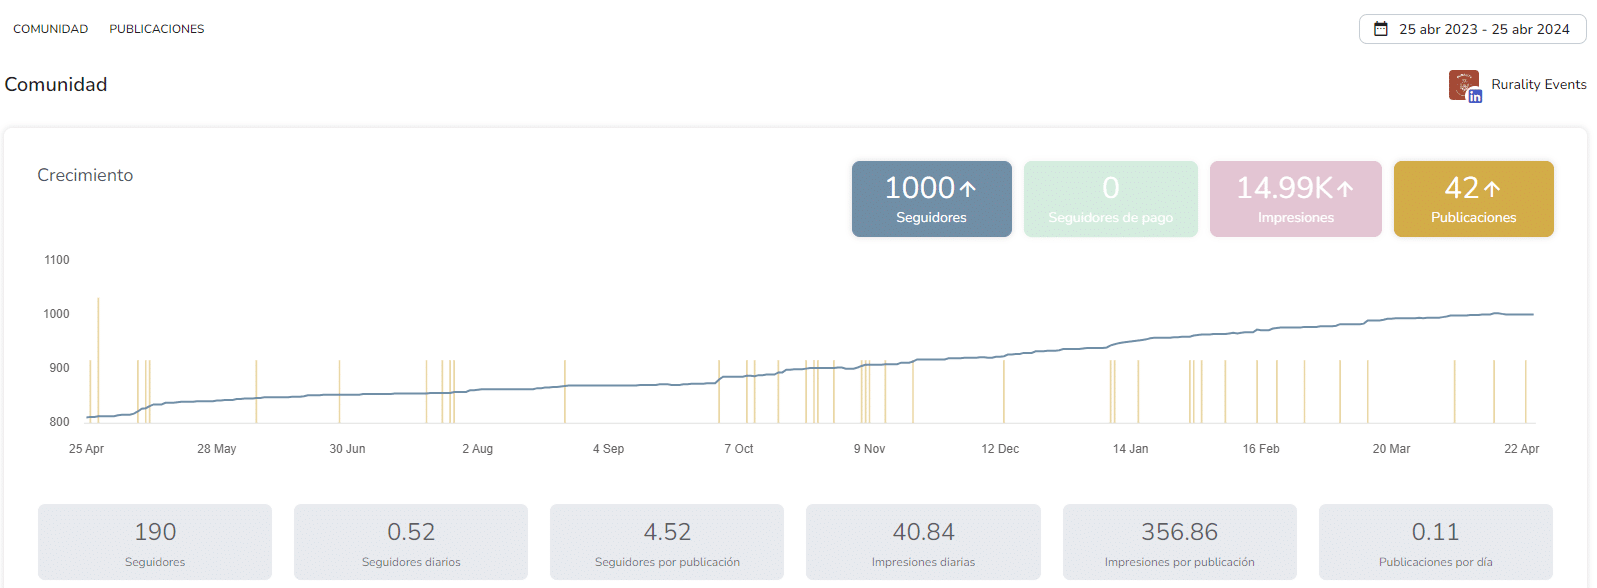The image size is (1597, 588).
Task: Click the 0.52 Seguidores diarios card
Action: [411, 542]
